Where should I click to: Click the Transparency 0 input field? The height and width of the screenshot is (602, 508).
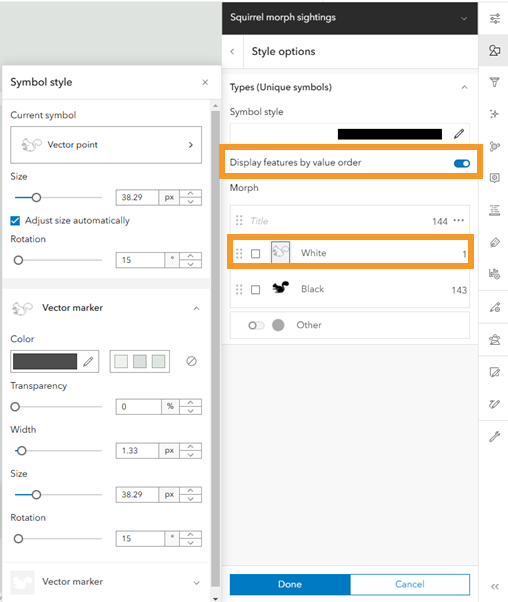point(139,407)
